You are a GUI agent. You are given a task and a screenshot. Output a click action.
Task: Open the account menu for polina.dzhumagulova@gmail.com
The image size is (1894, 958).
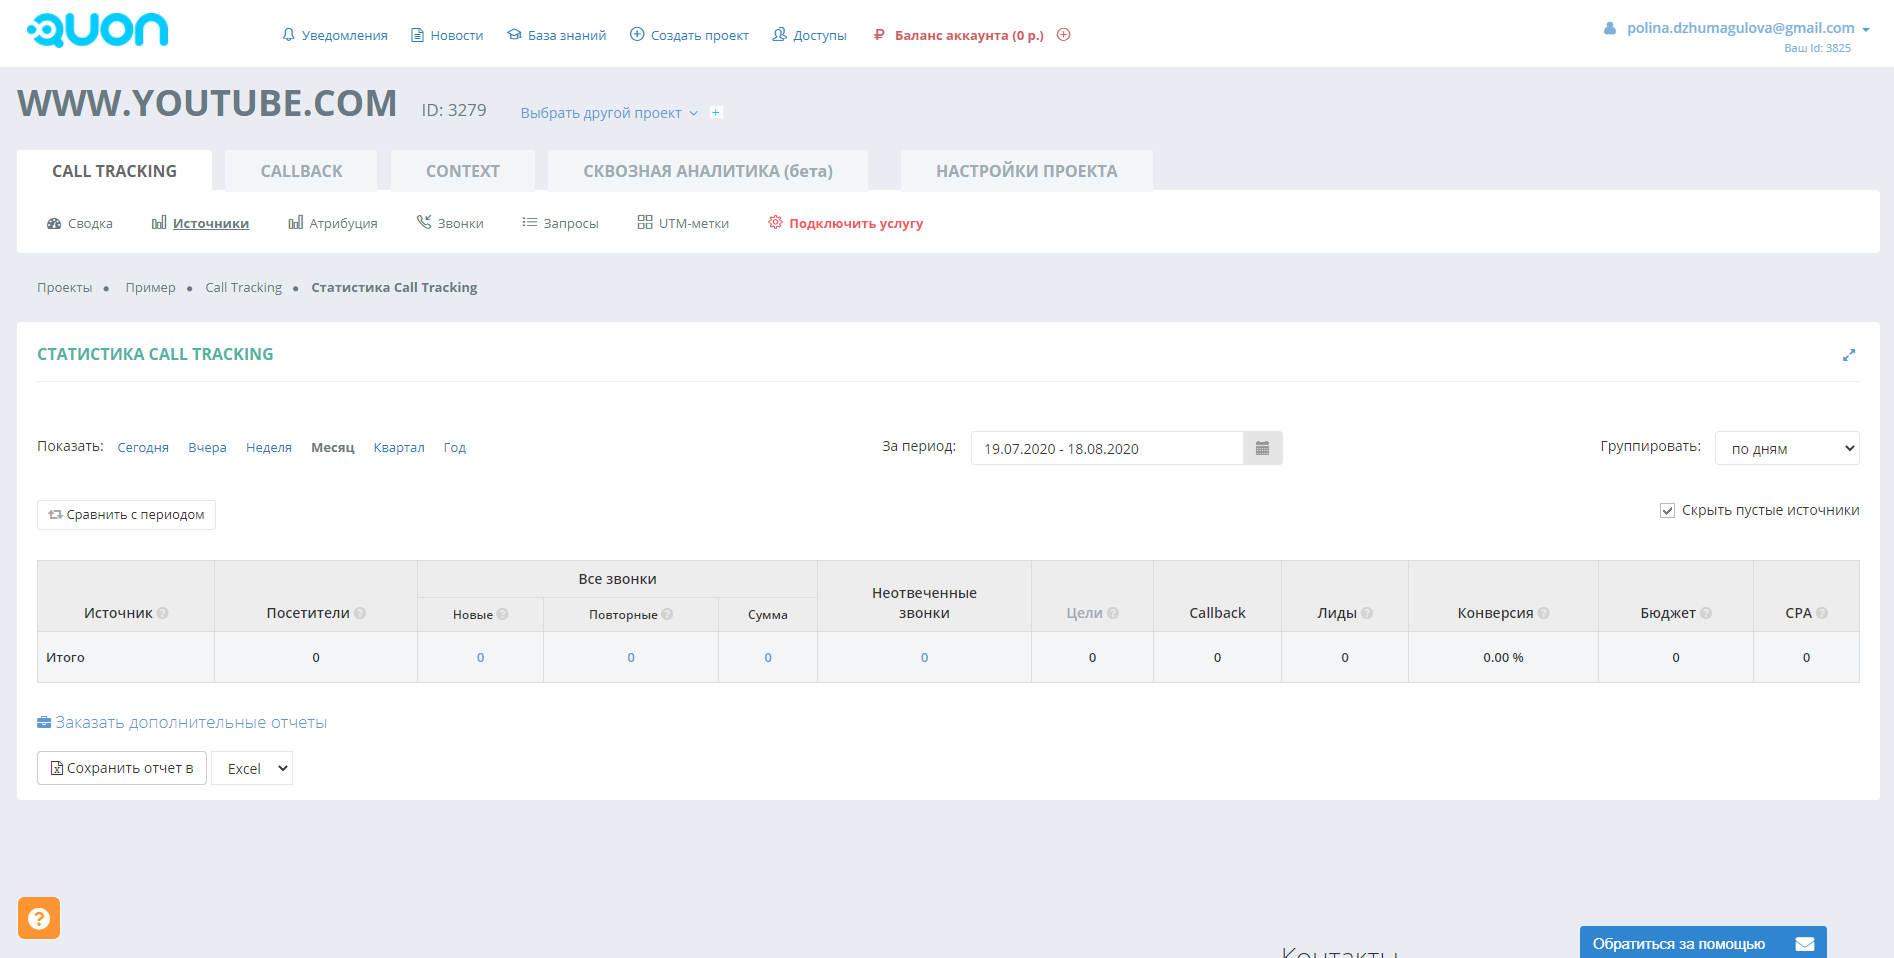[x=1748, y=28]
